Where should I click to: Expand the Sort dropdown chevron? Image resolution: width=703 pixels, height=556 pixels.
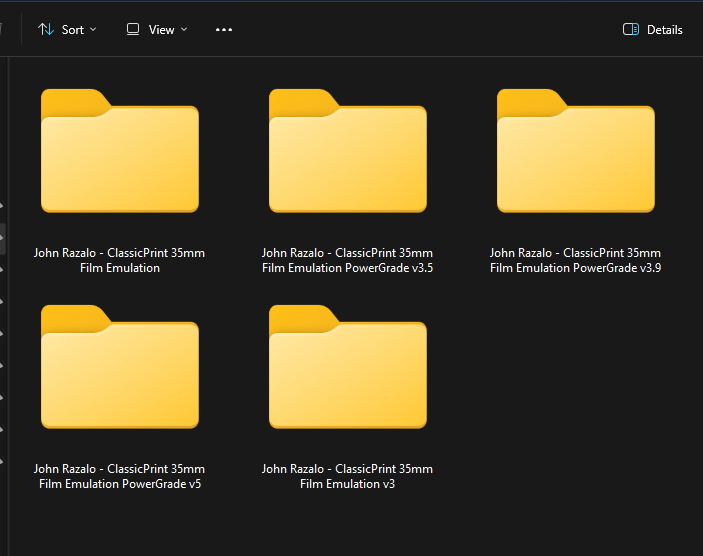coord(94,30)
